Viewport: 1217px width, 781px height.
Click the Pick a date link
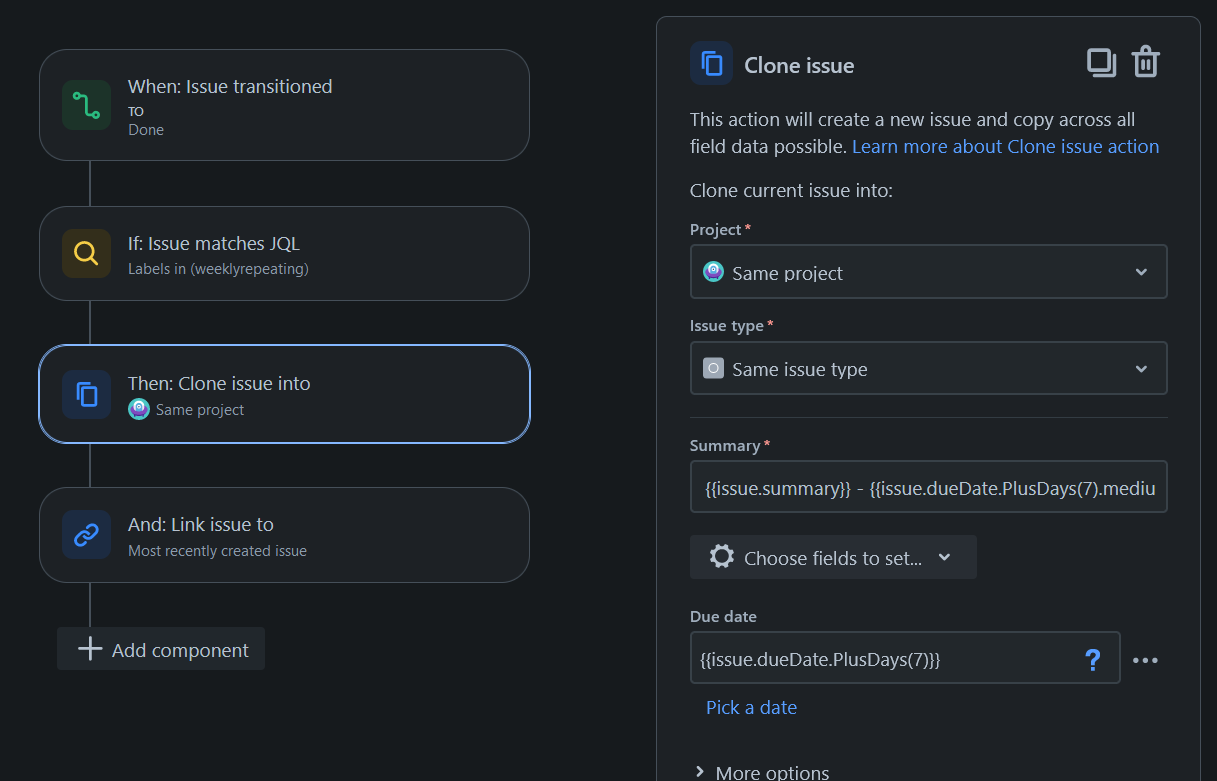751,707
